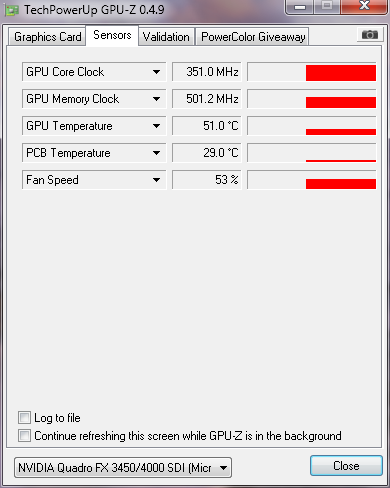Click the GPU-Z app icon in title bar
The image size is (390, 488).
12,10
